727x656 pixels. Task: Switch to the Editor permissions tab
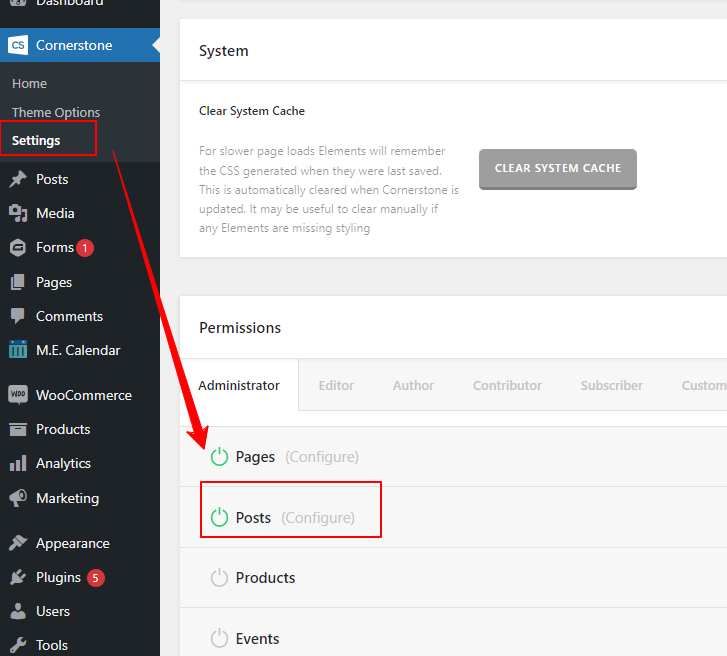point(336,385)
